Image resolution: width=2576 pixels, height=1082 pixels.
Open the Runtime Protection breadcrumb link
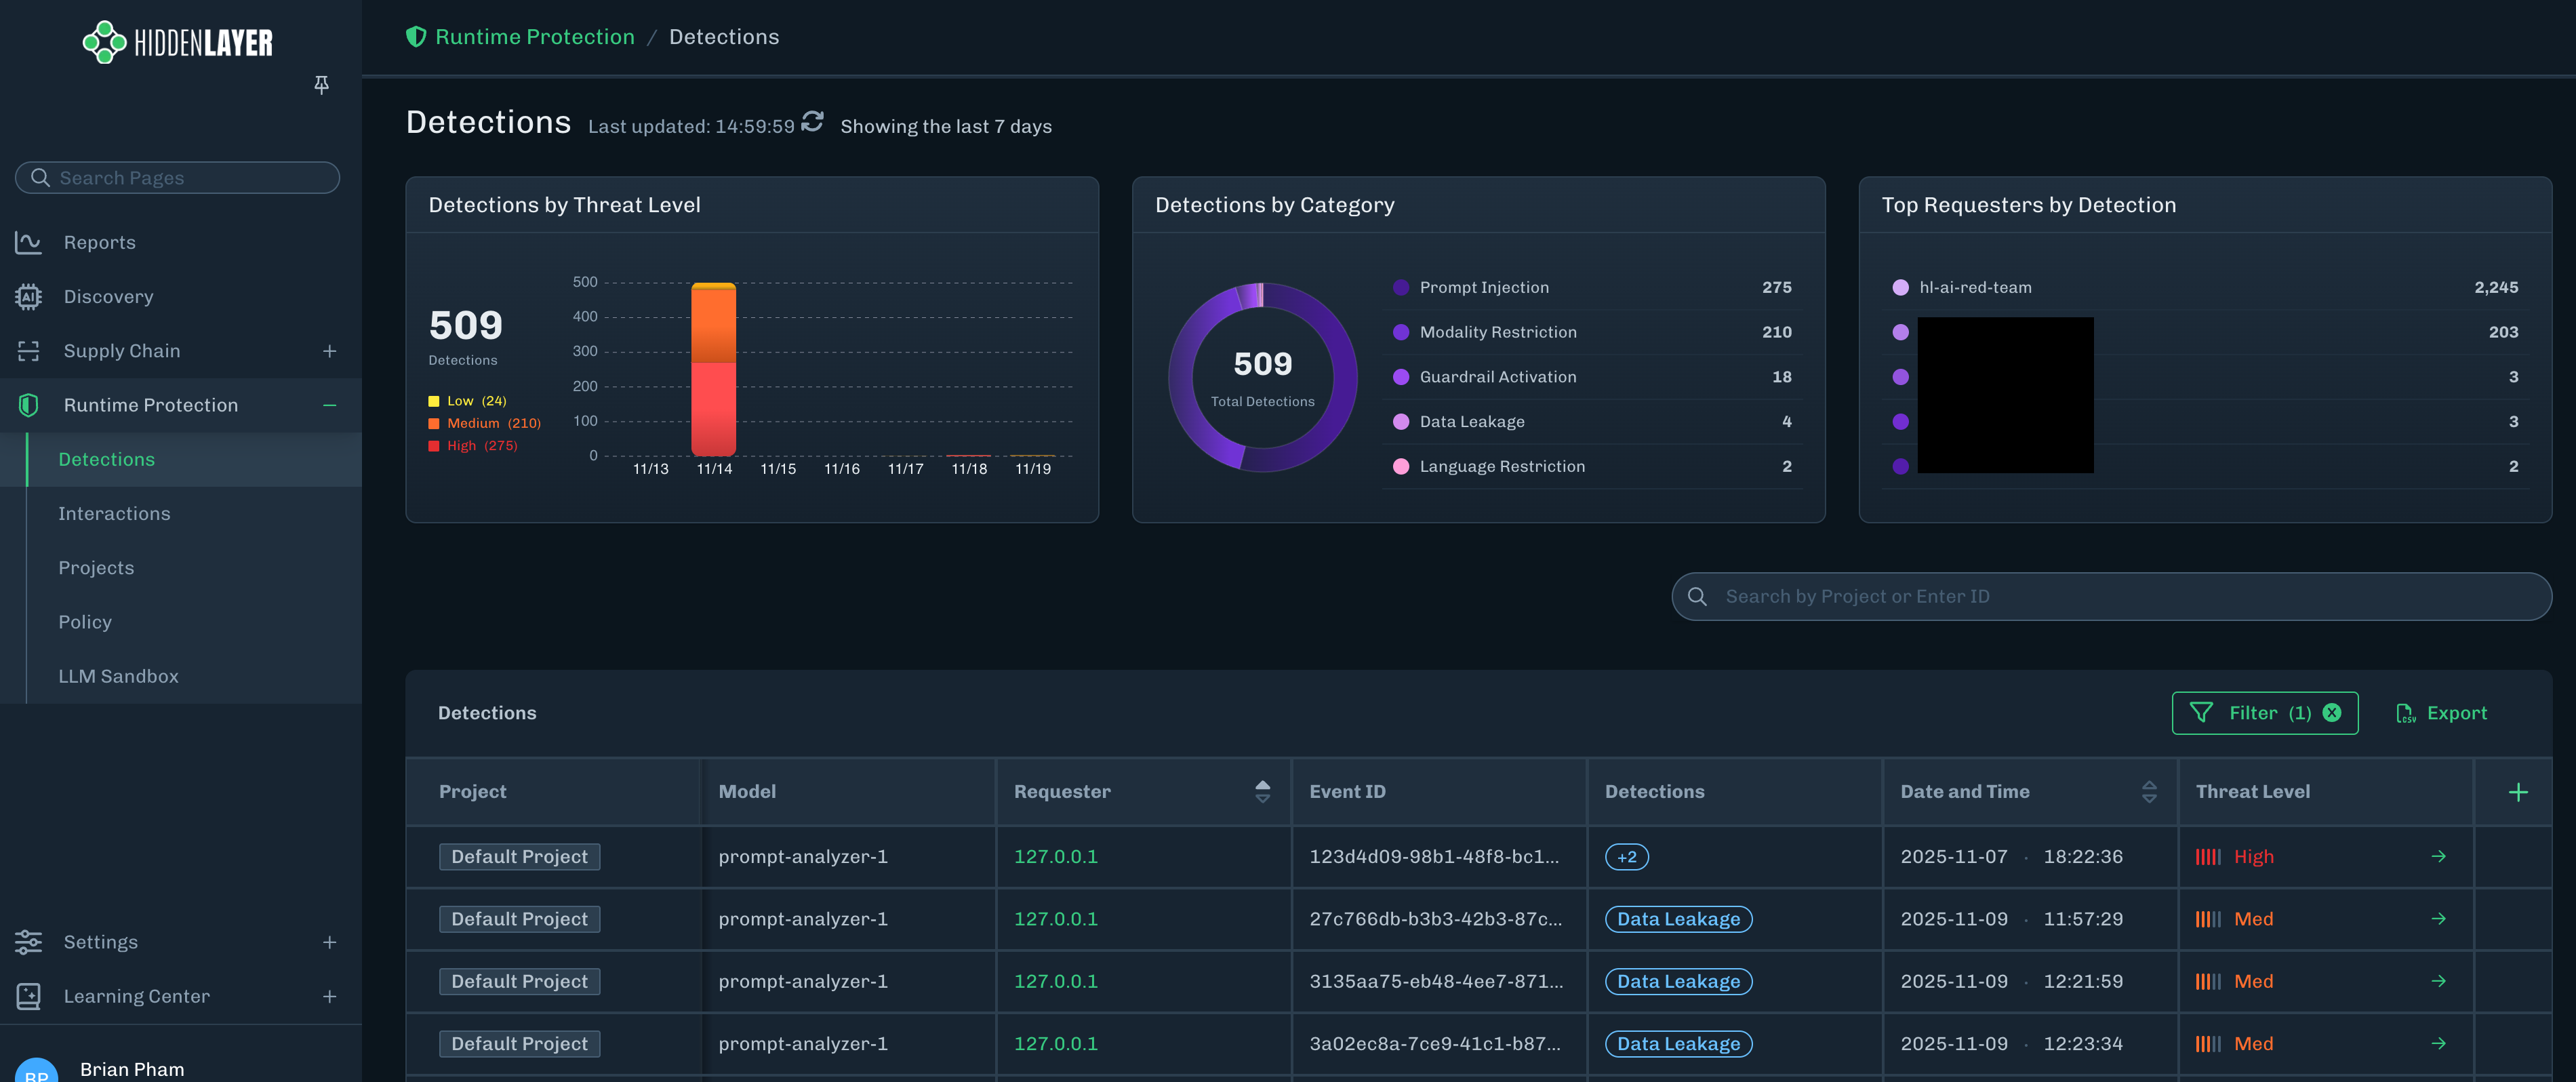535,36
